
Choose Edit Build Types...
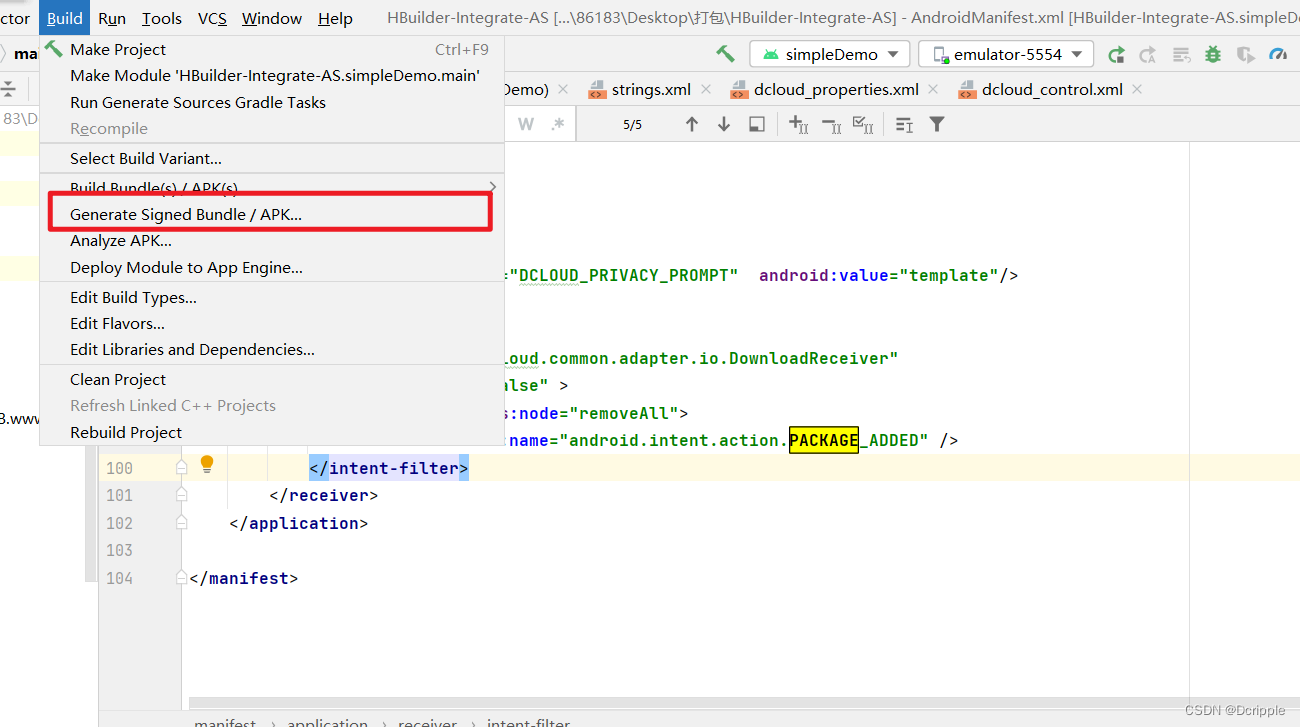click(271, 297)
